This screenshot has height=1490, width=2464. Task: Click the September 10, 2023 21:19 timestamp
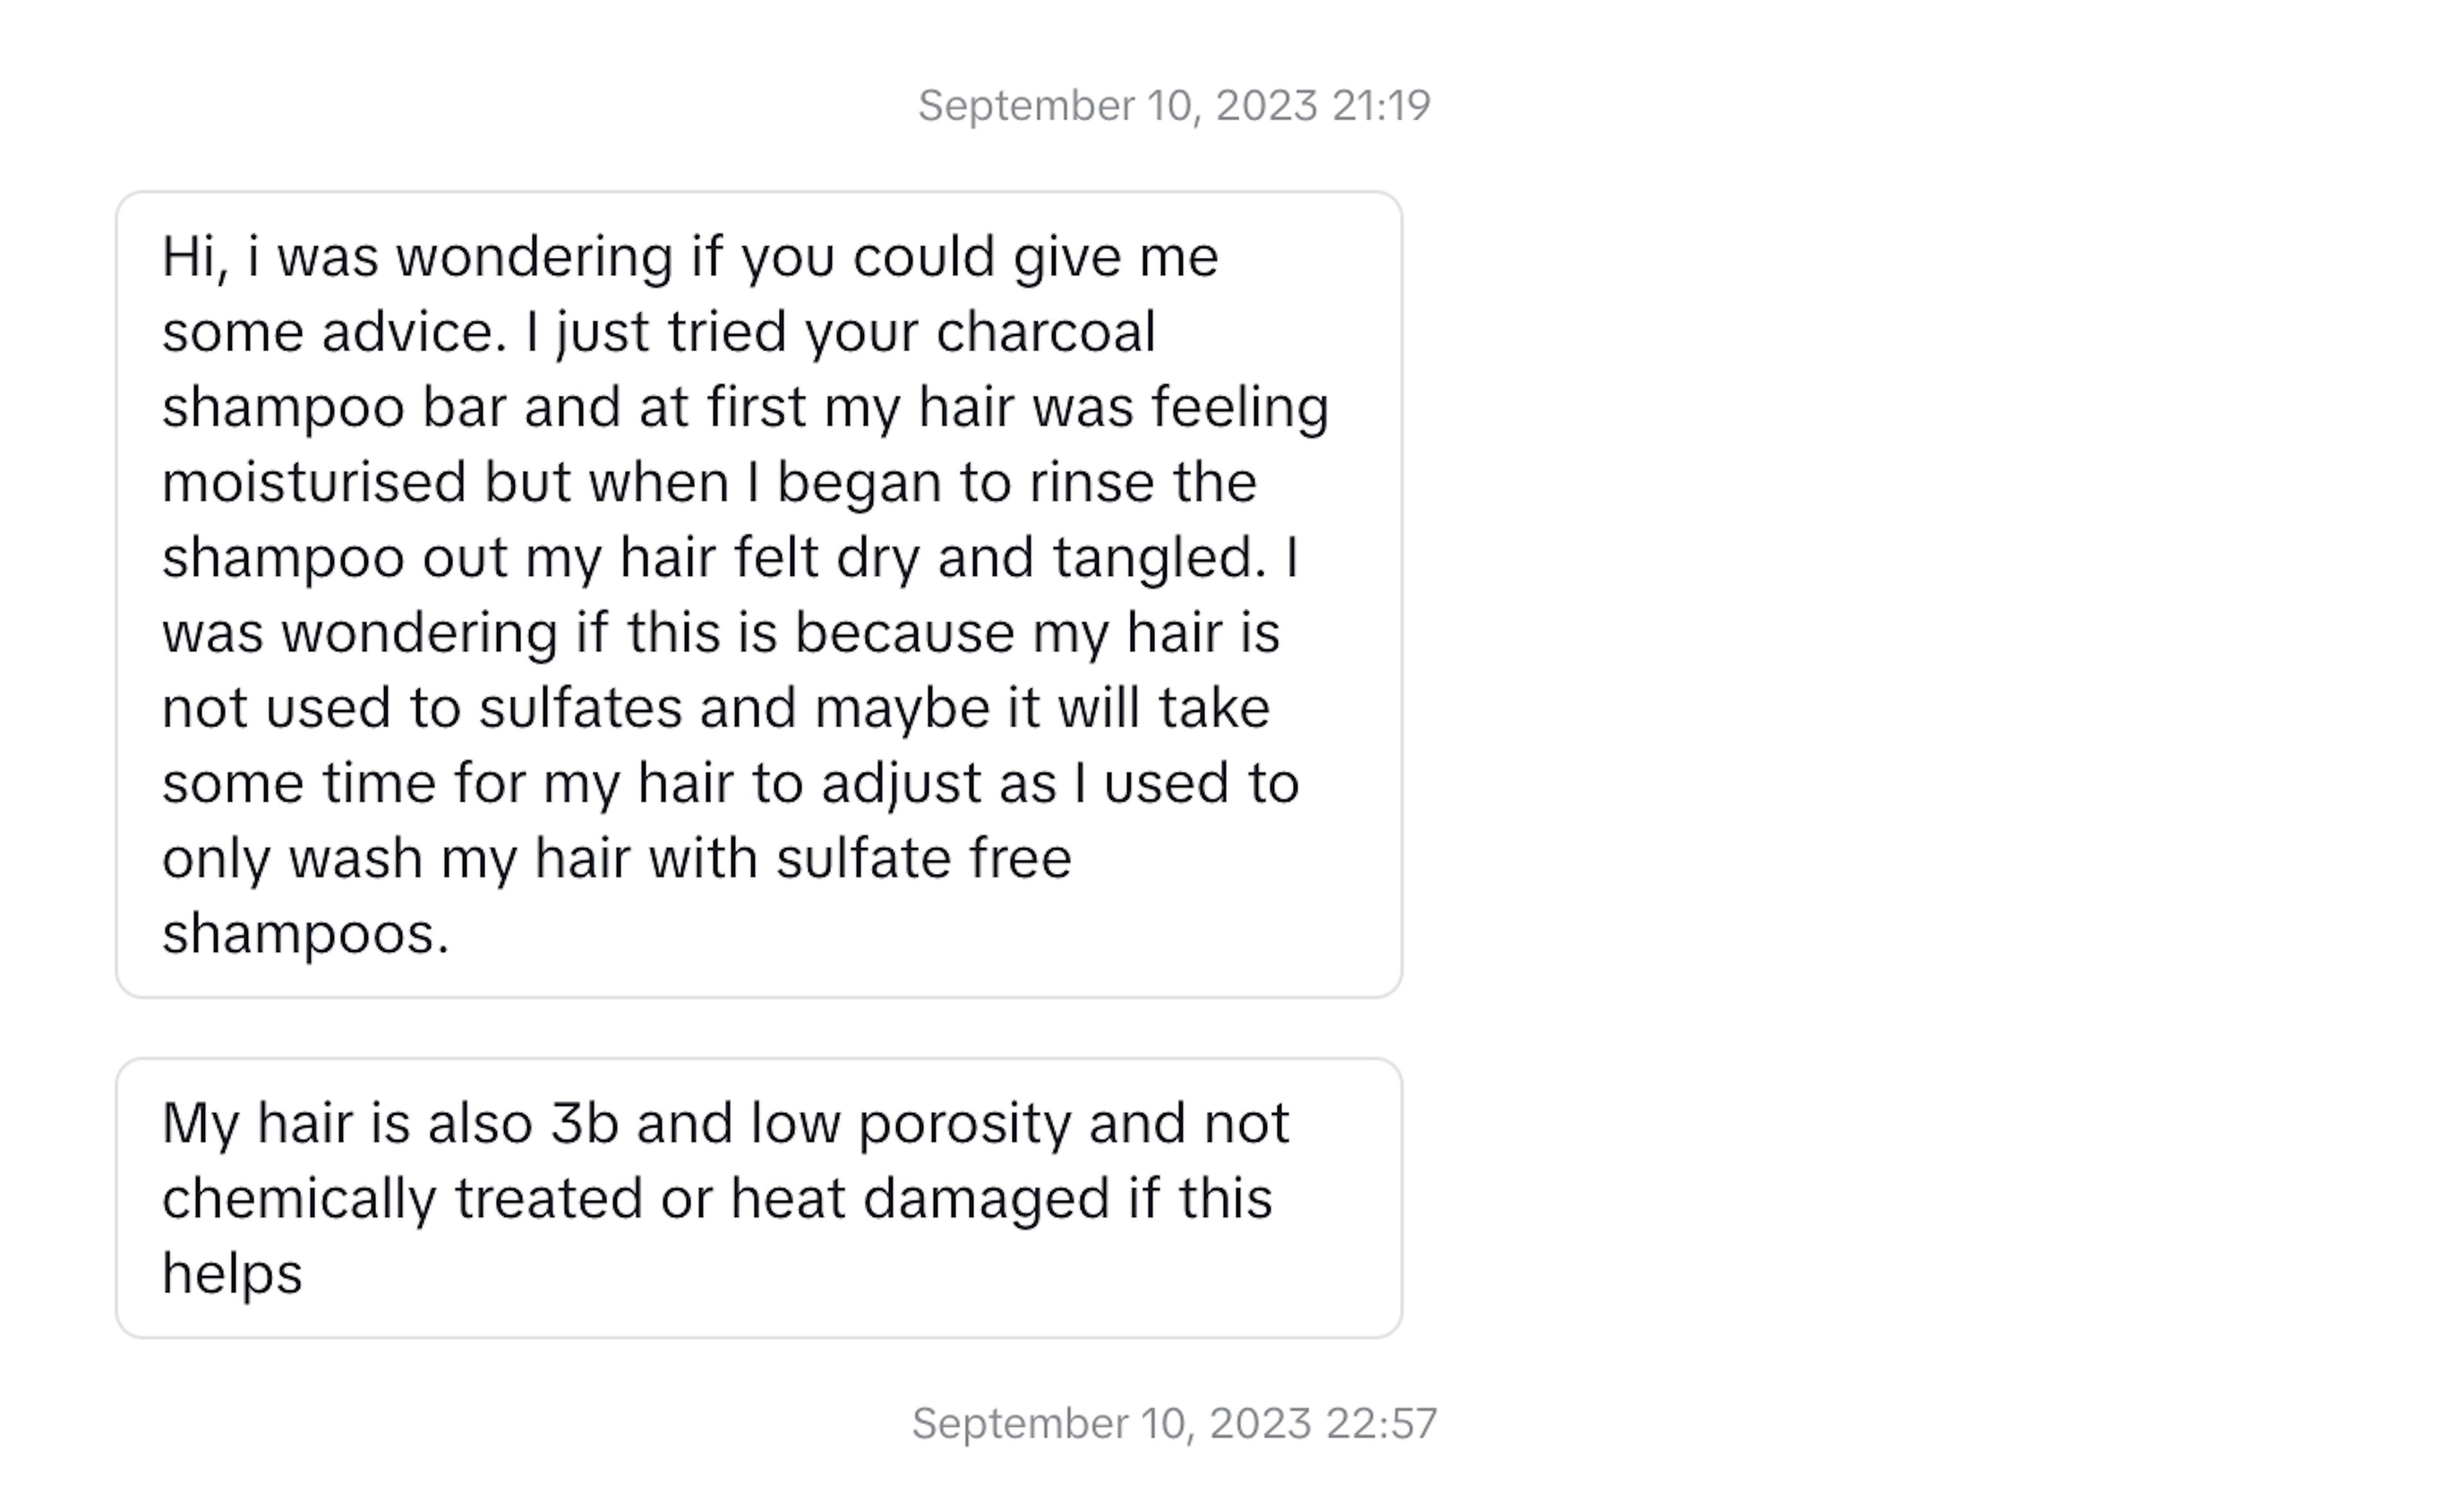[x=1174, y=105]
